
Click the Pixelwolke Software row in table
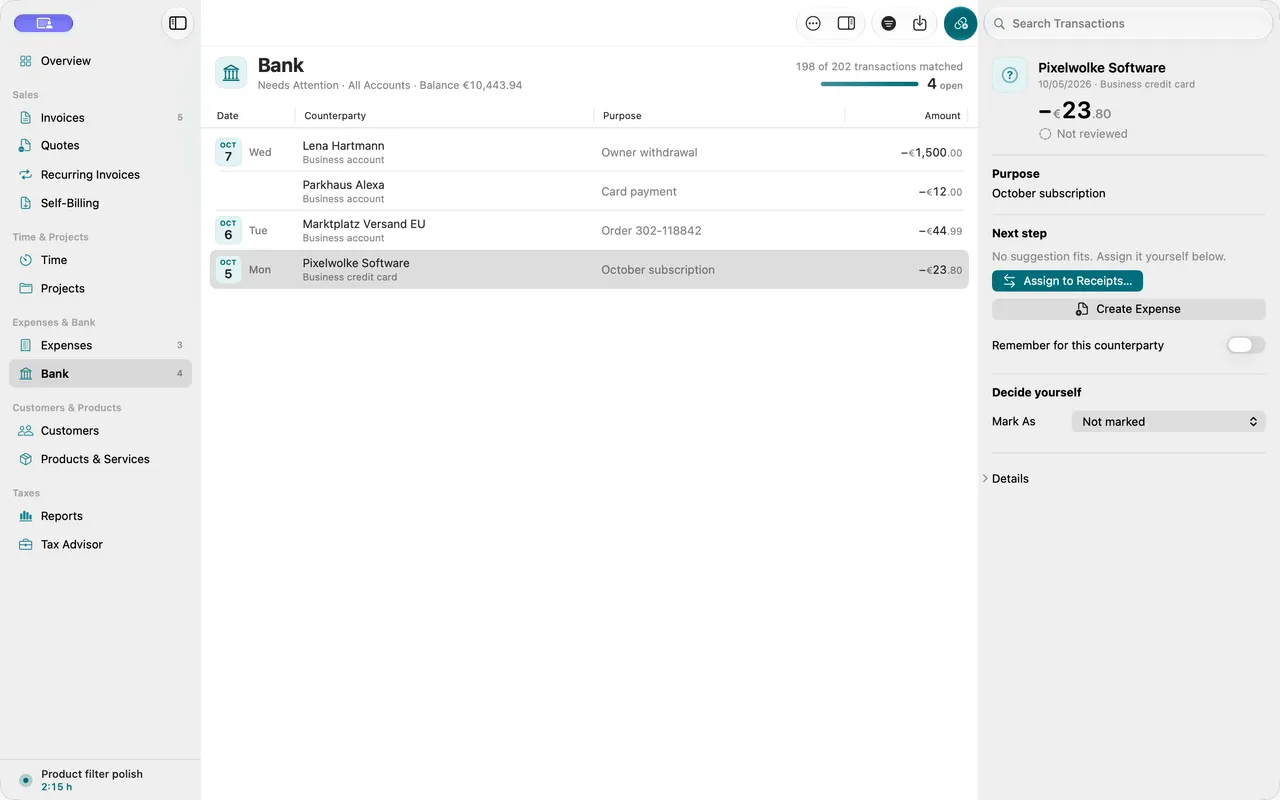[589, 270]
